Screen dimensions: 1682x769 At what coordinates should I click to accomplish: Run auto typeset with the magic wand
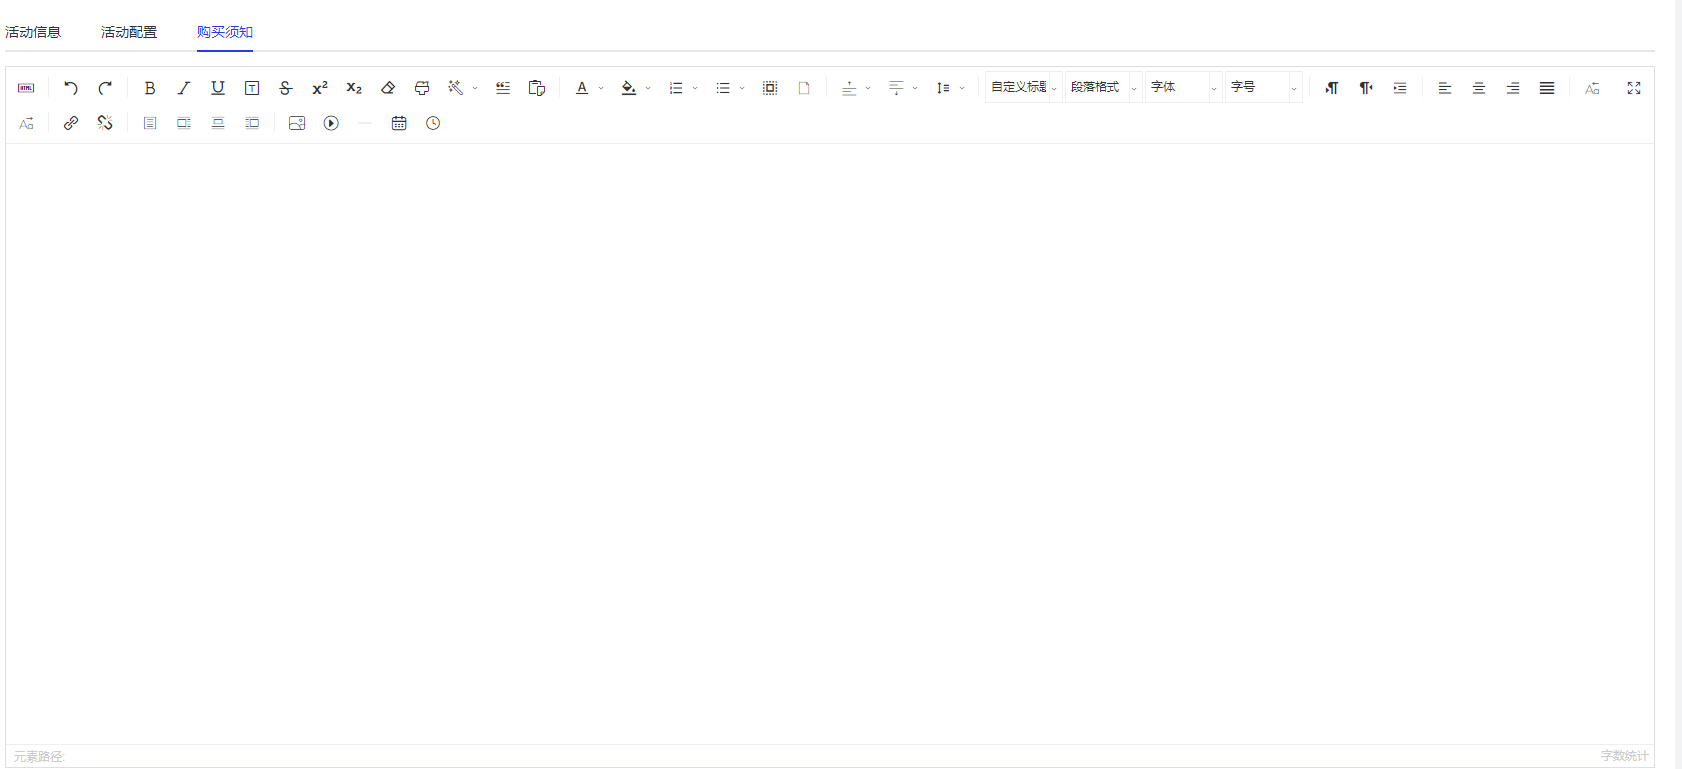pyautogui.click(x=455, y=88)
